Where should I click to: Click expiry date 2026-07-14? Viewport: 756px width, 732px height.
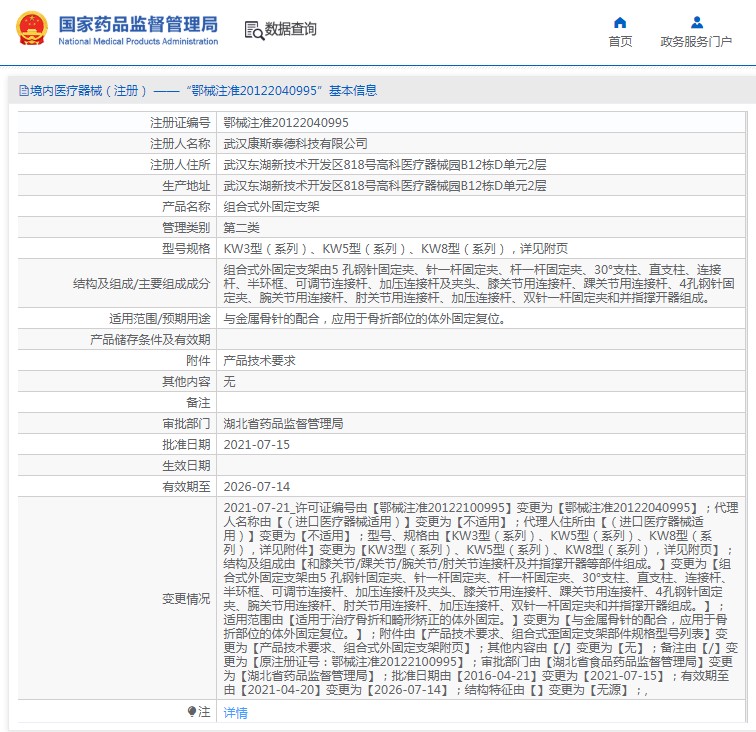pos(256,487)
